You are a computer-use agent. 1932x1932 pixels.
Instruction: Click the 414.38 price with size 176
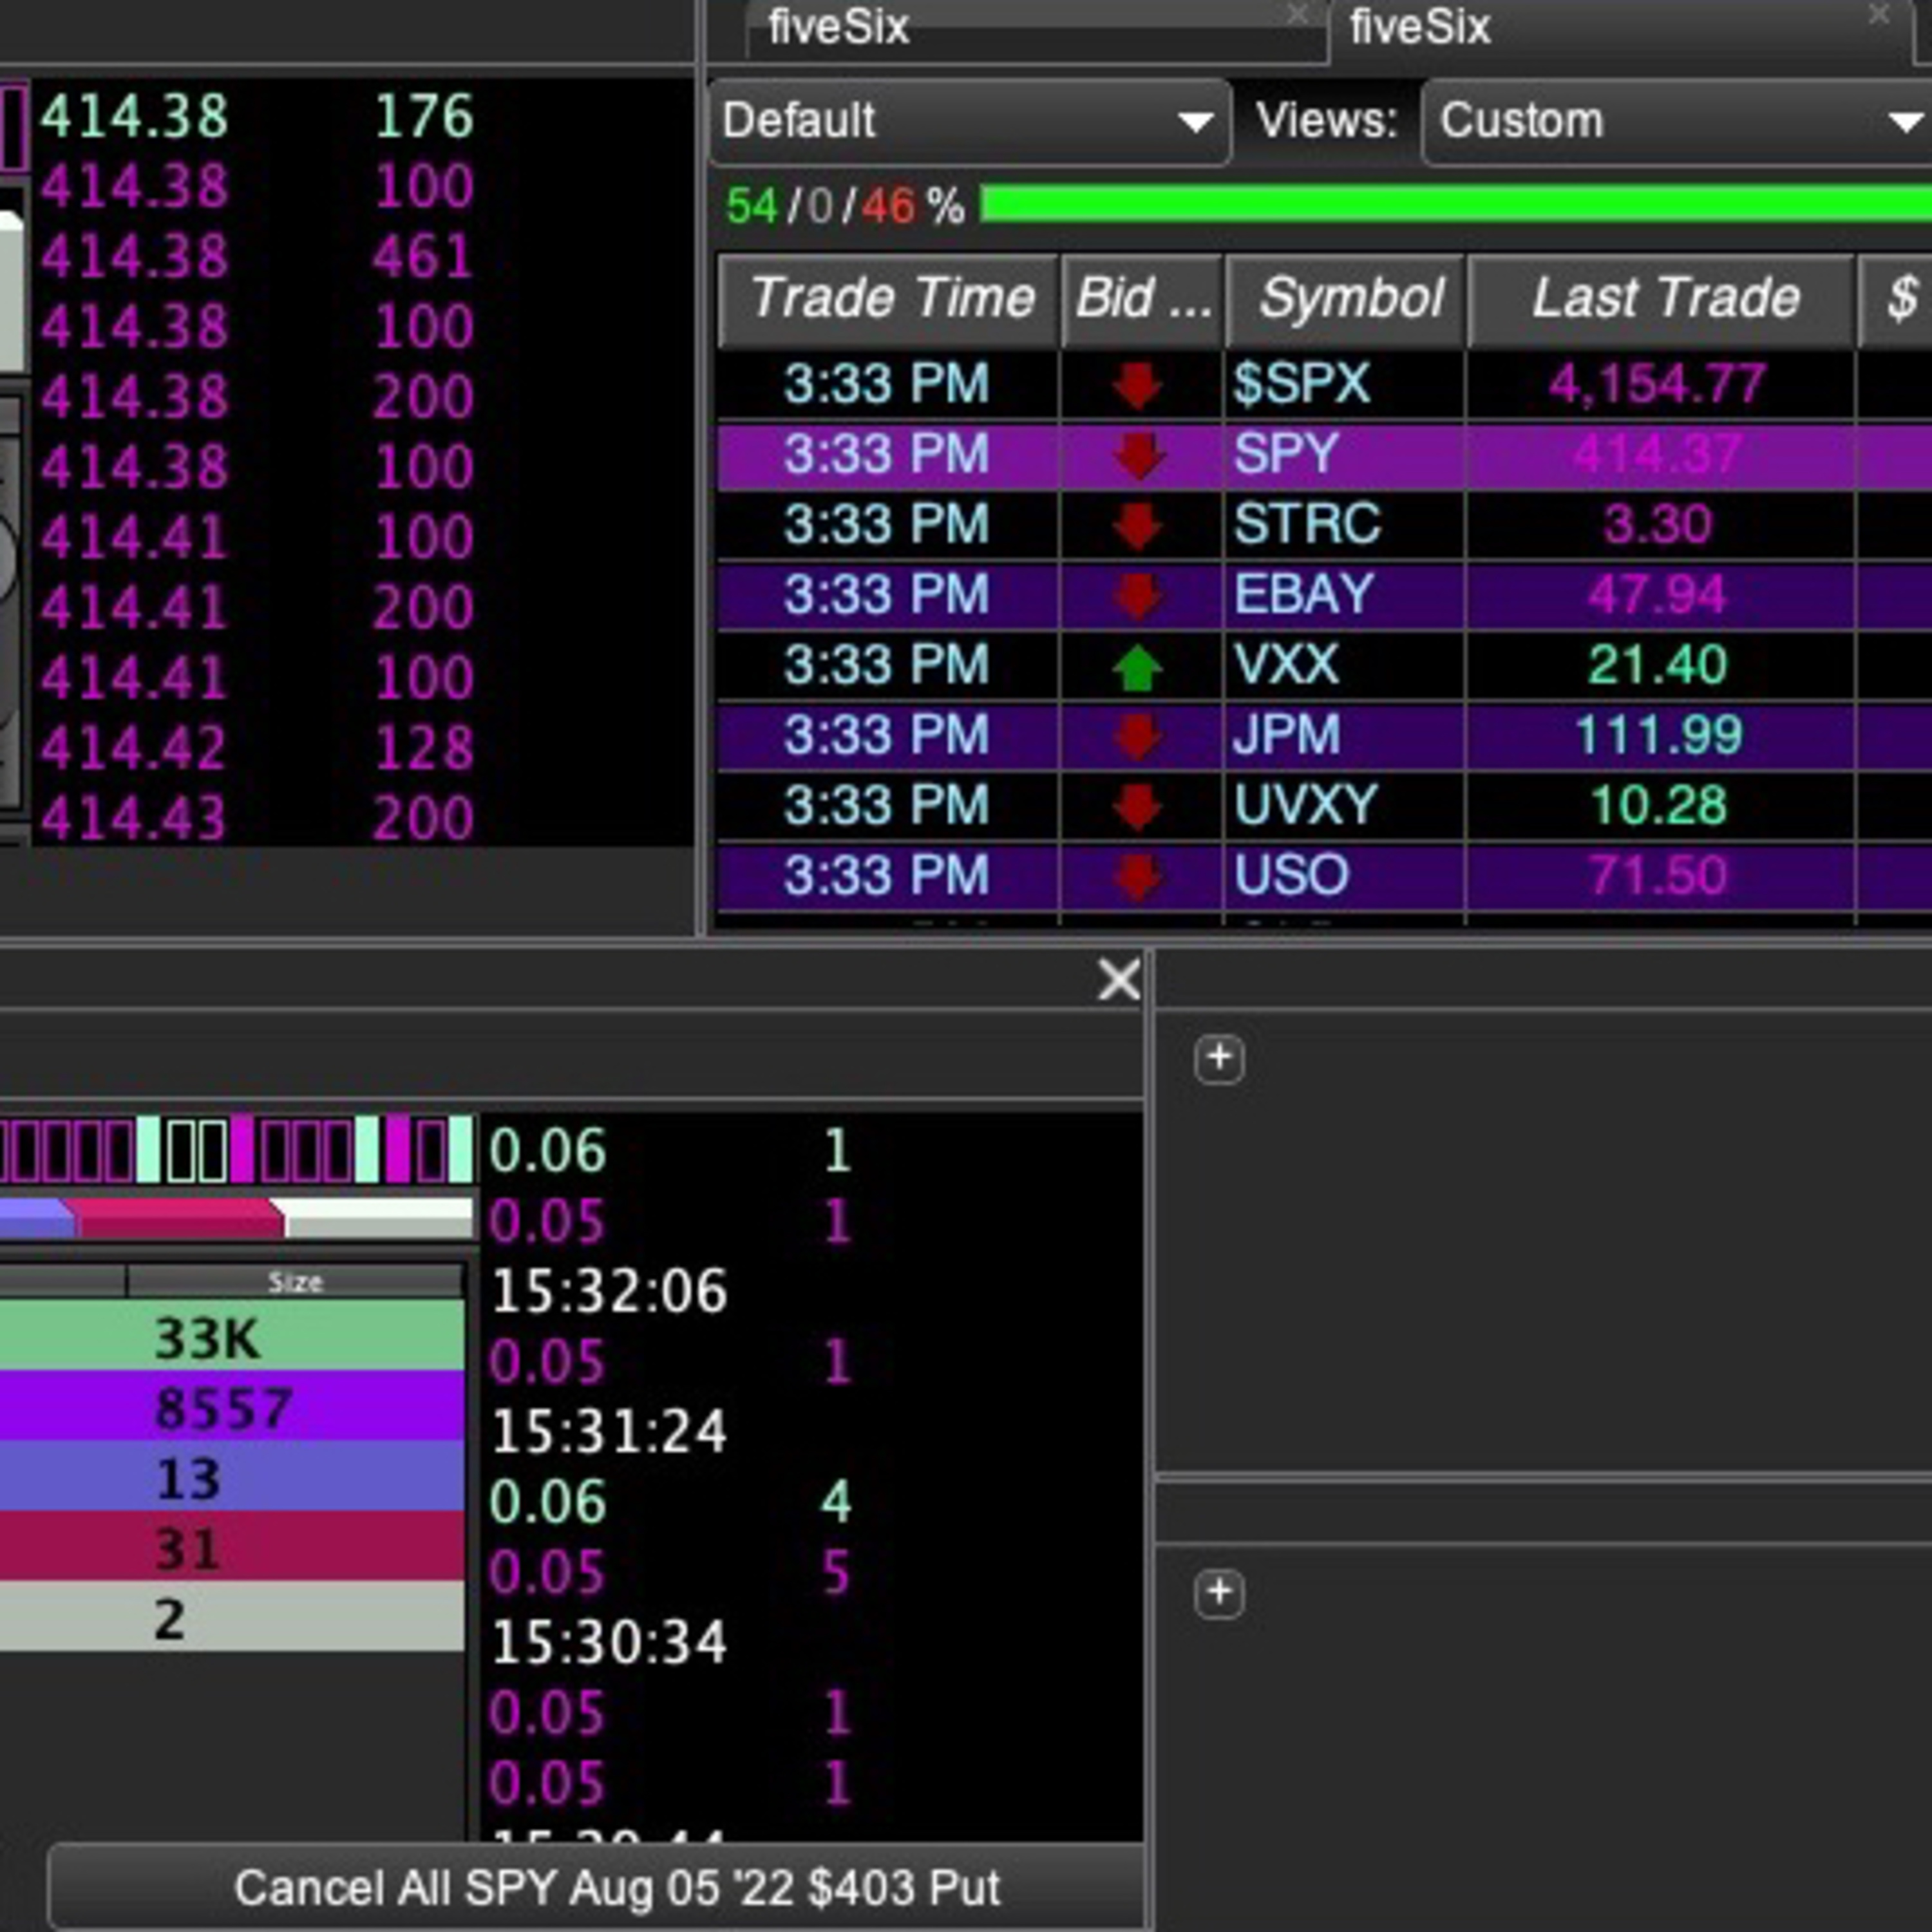pyautogui.click(x=134, y=116)
